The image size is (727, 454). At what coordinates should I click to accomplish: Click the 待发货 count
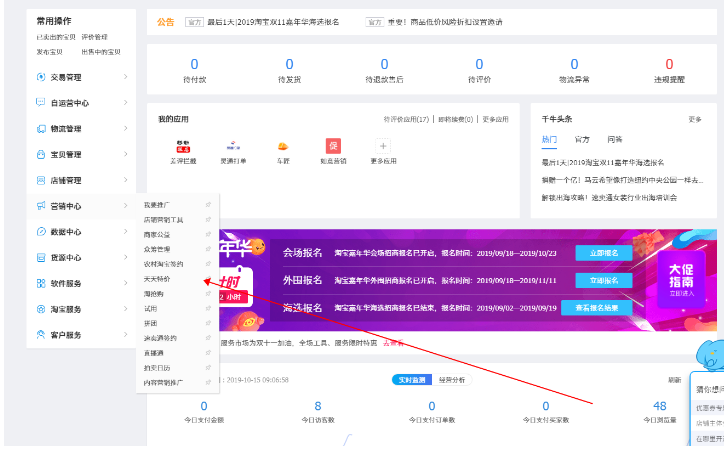coord(289,64)
